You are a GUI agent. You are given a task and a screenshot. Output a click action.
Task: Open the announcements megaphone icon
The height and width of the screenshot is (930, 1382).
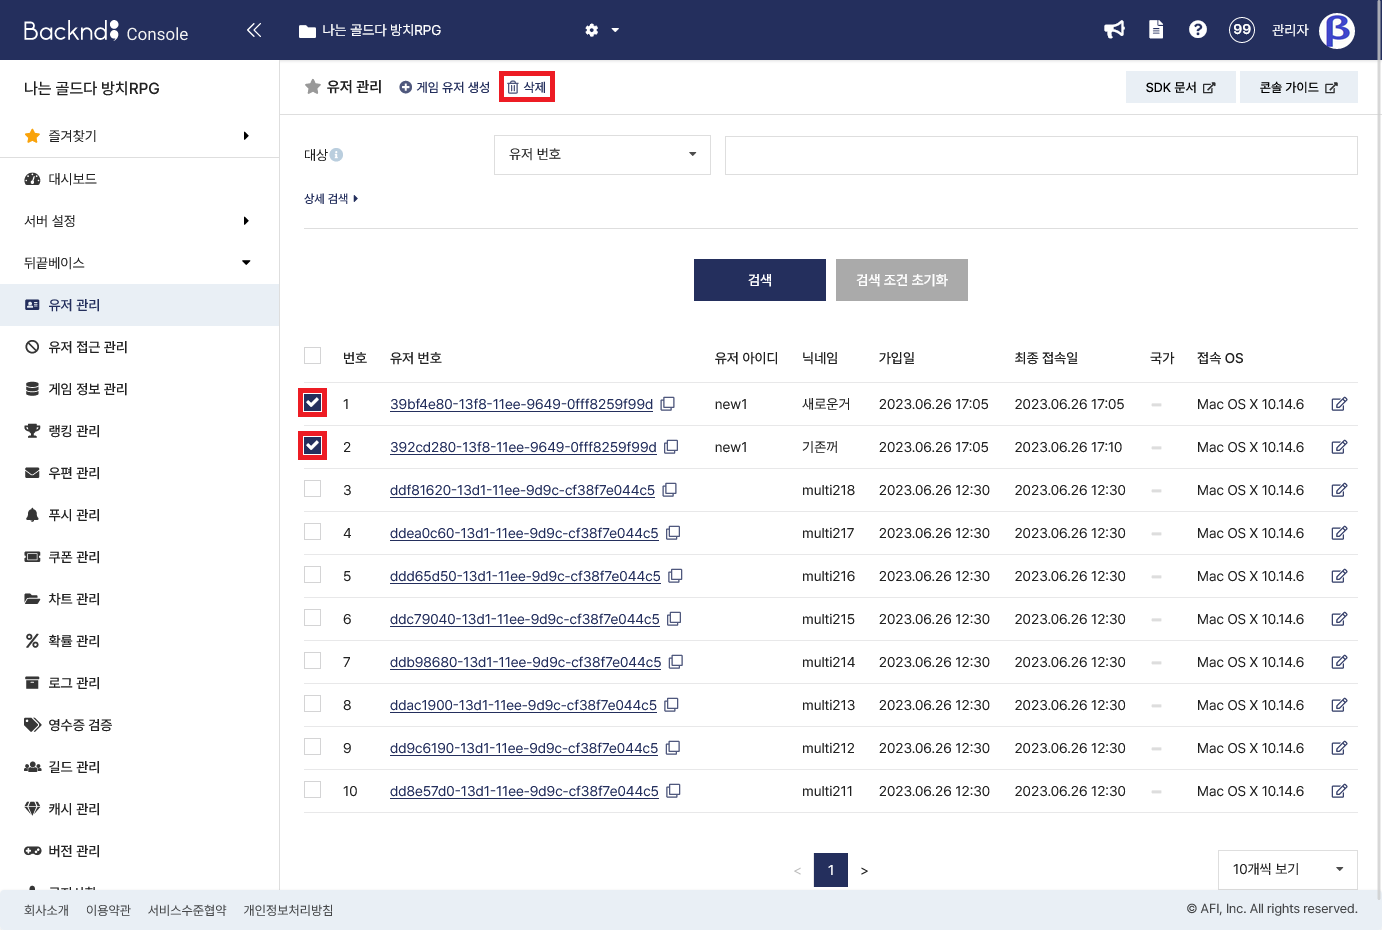pyautogui.click(x=1114, y=30)
